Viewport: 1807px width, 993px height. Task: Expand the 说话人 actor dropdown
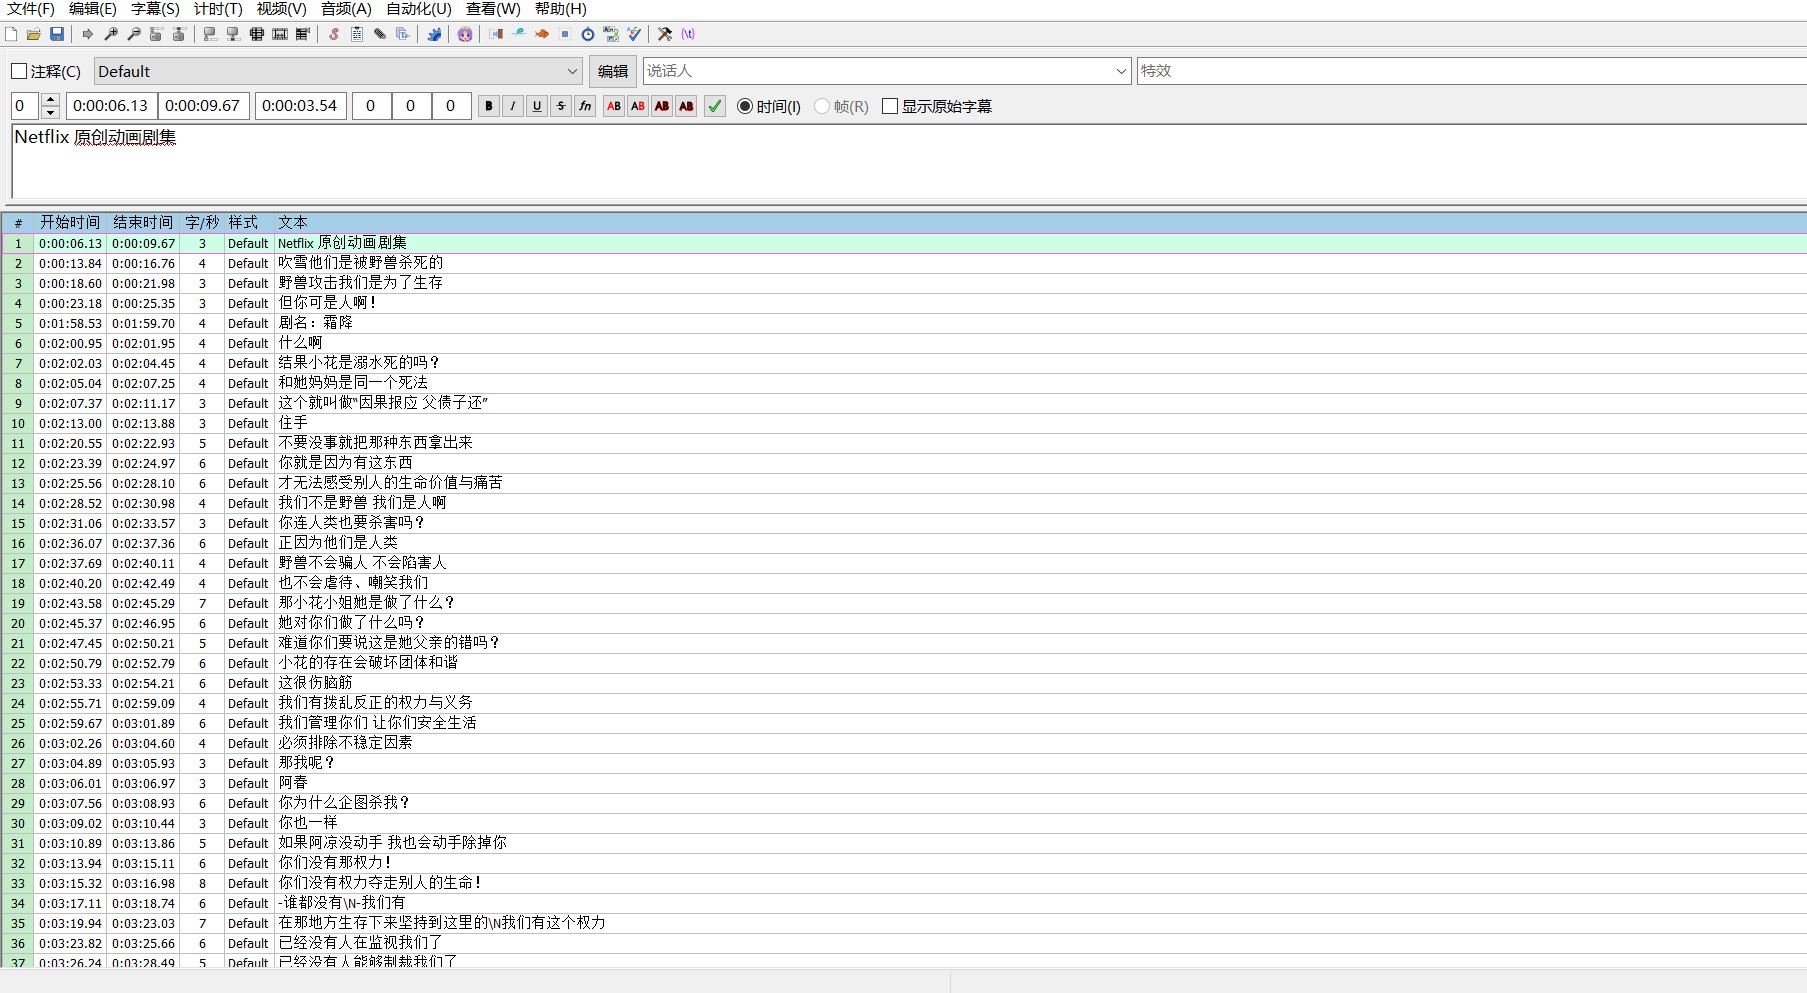[1121, 71]
